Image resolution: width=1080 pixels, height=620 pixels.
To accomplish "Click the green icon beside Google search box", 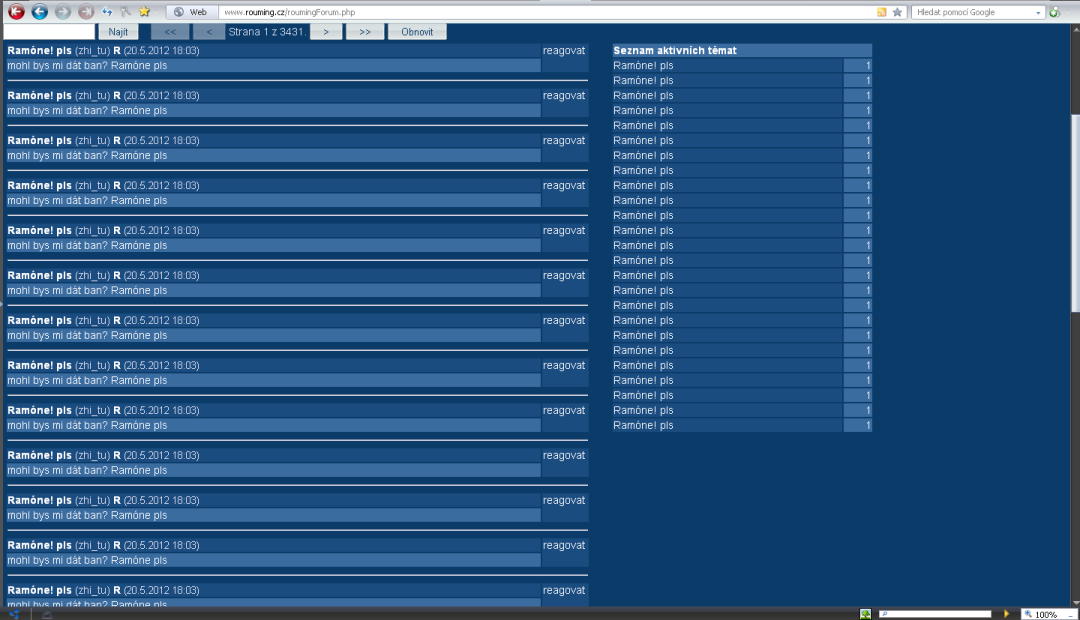I will coord(1054,12).
